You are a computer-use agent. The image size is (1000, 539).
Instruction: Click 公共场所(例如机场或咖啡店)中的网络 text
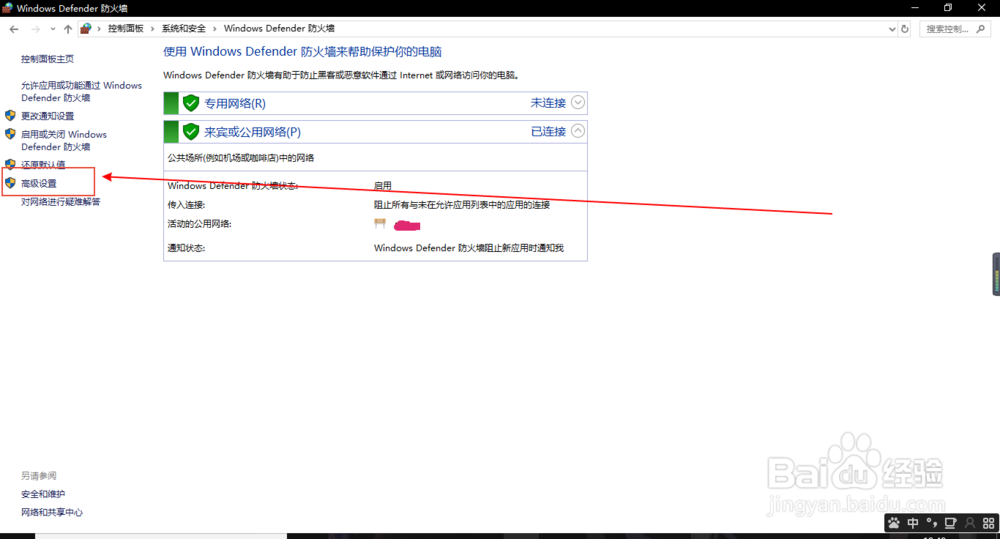[x=240, y=158]
